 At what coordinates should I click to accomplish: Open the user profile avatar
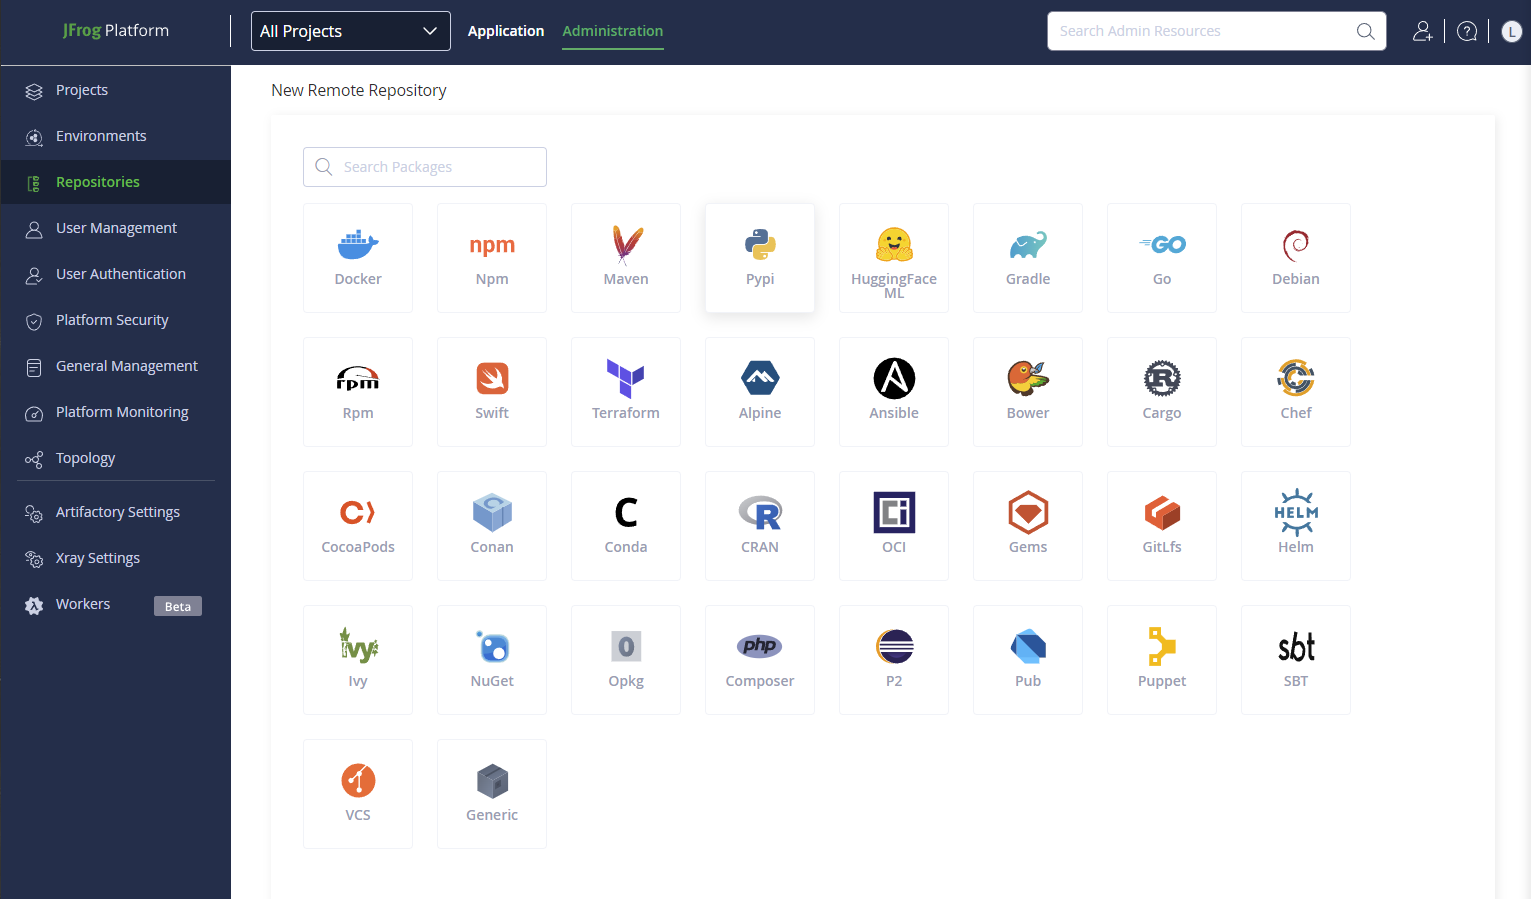point(1511,31)
